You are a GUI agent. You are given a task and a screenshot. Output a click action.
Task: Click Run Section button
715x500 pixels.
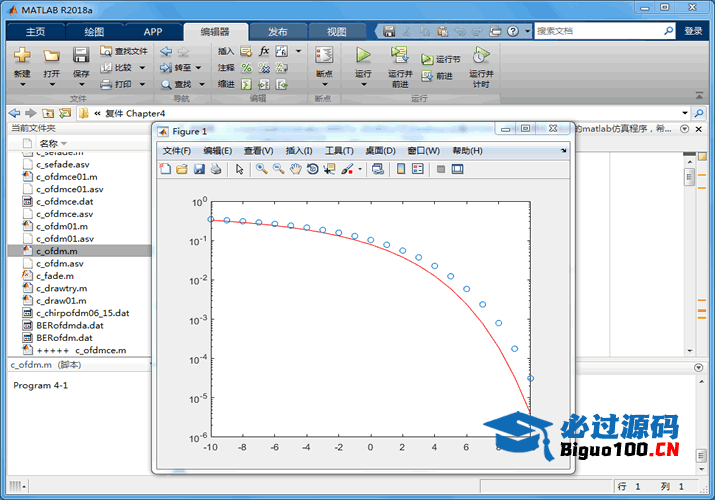click(440, 59)
